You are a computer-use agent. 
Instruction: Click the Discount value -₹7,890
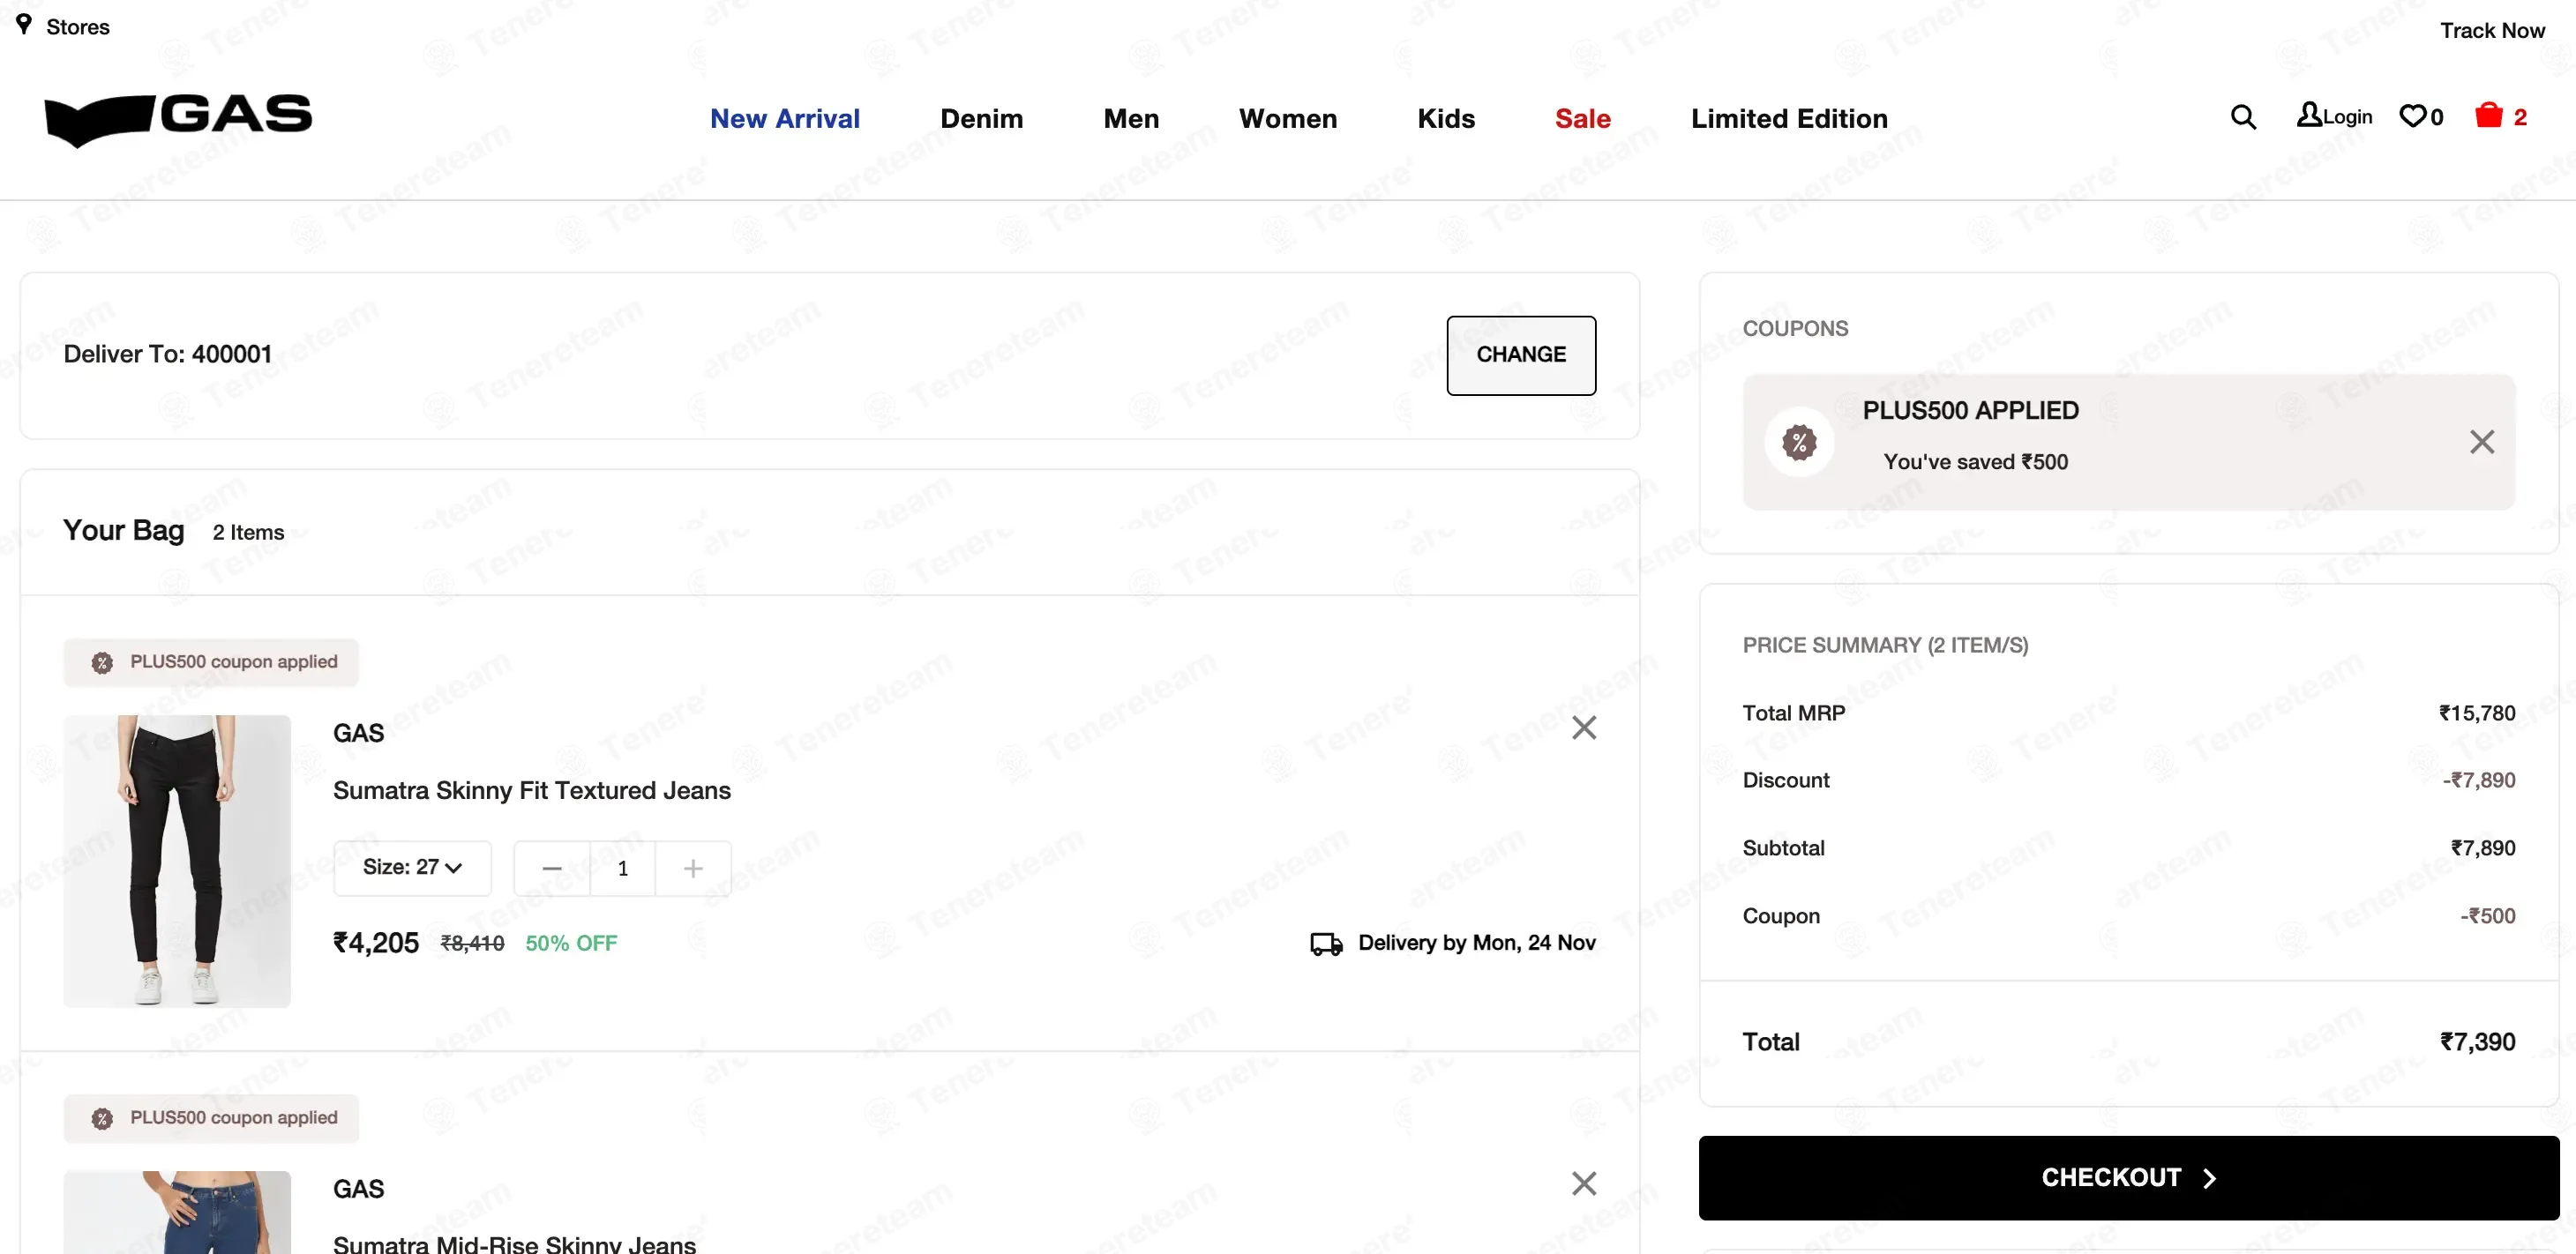[x=2479, y=780]
